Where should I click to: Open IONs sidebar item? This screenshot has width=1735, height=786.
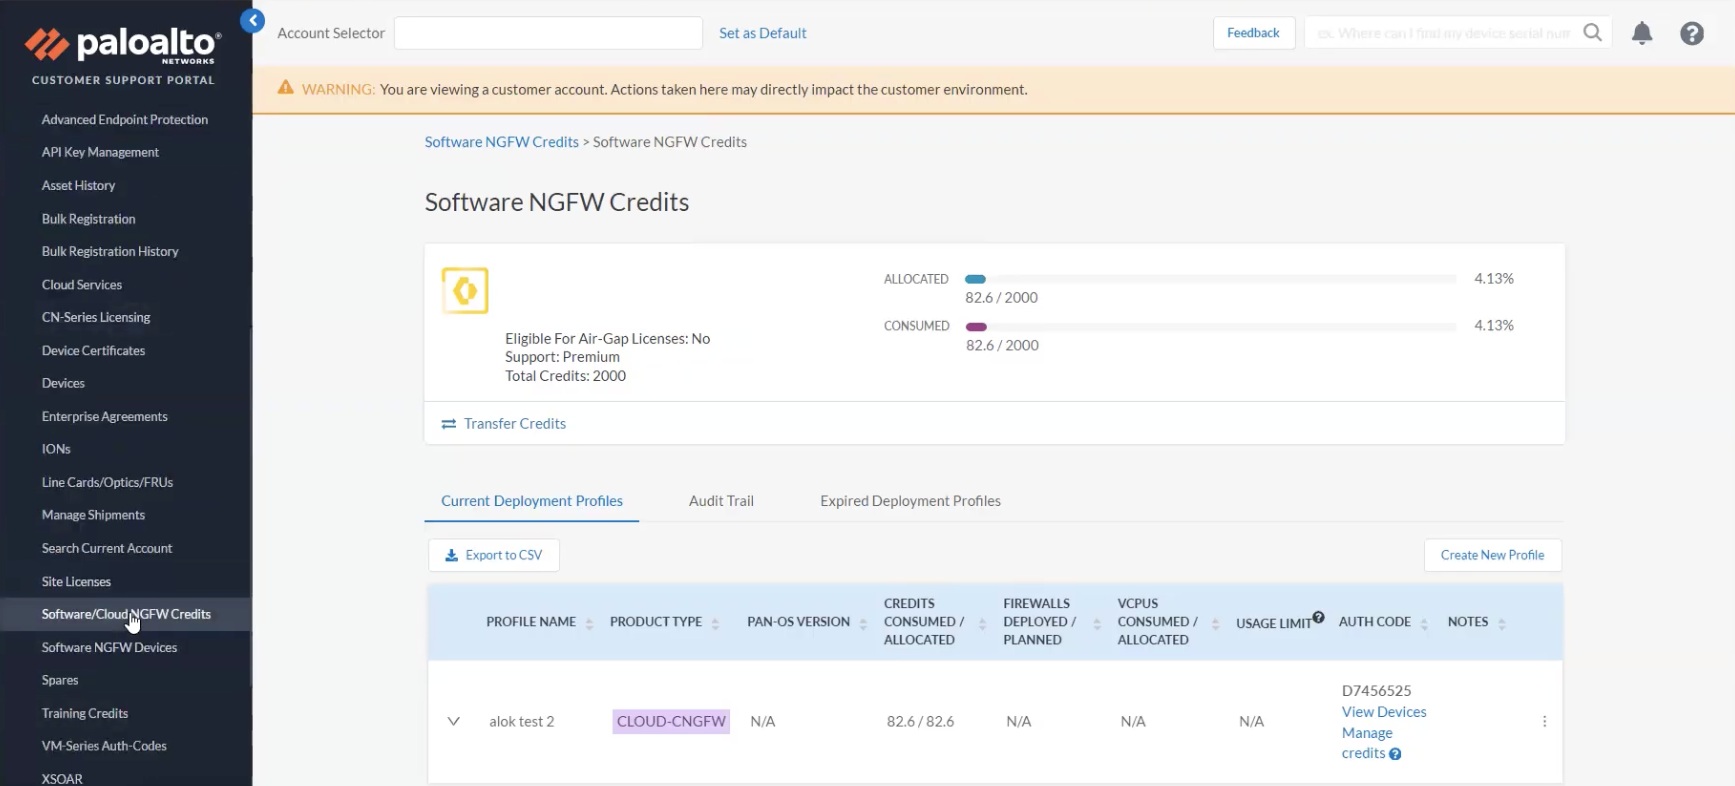(56, 449)
